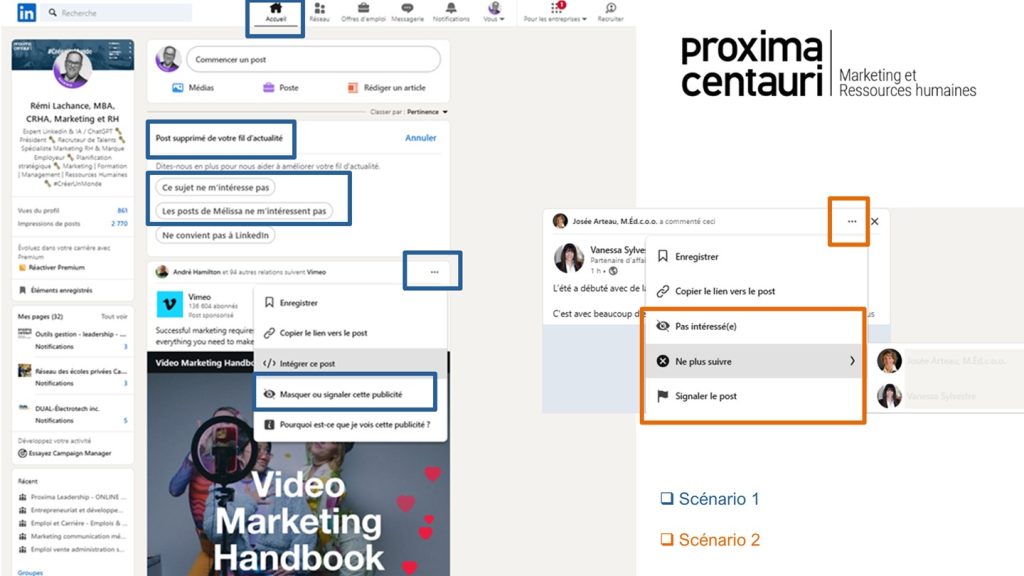Click the LinkedIn logo icon
Screen dimensions: 1024x576
[26, 12]
